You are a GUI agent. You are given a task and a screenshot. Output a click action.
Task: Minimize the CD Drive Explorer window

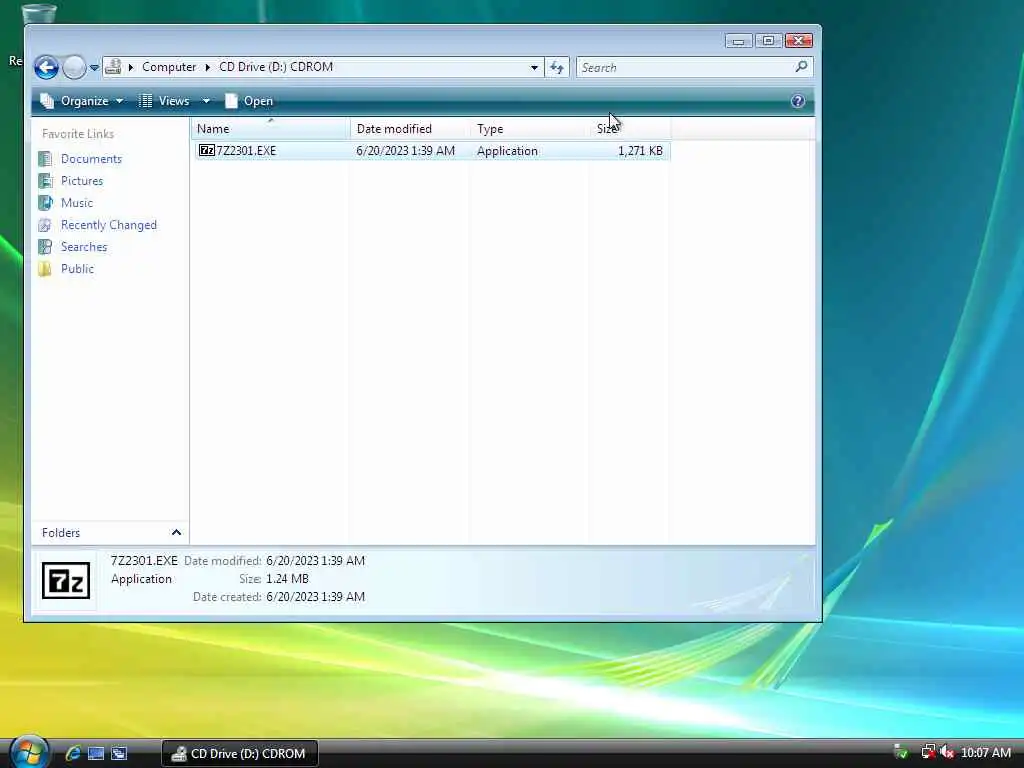point(739,41)
